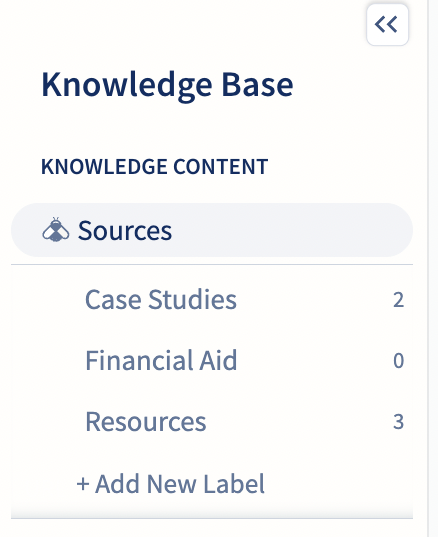The image size is (438, 537).
Task: Click the KNOWLEDGE CONTENT section header
Action: coord(154,167)
